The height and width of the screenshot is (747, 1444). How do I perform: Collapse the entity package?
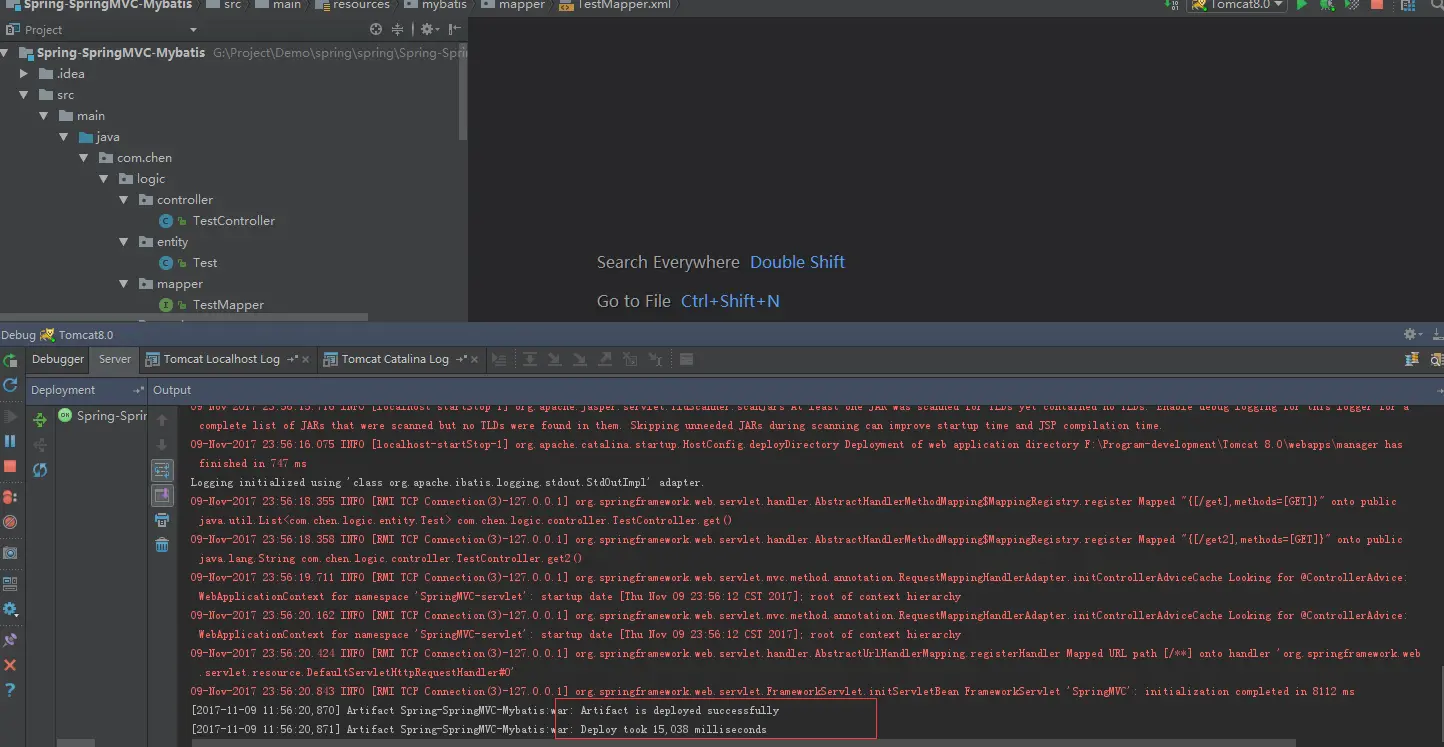[124, 242]
